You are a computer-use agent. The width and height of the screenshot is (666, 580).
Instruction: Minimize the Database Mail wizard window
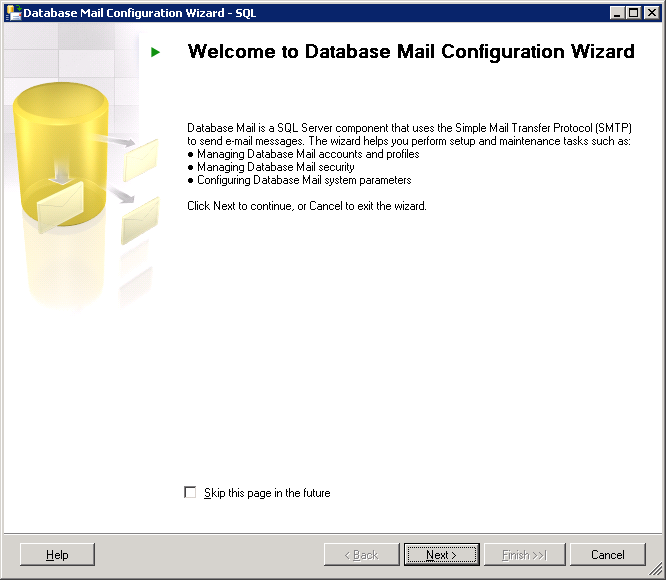(x=618, y=12)
